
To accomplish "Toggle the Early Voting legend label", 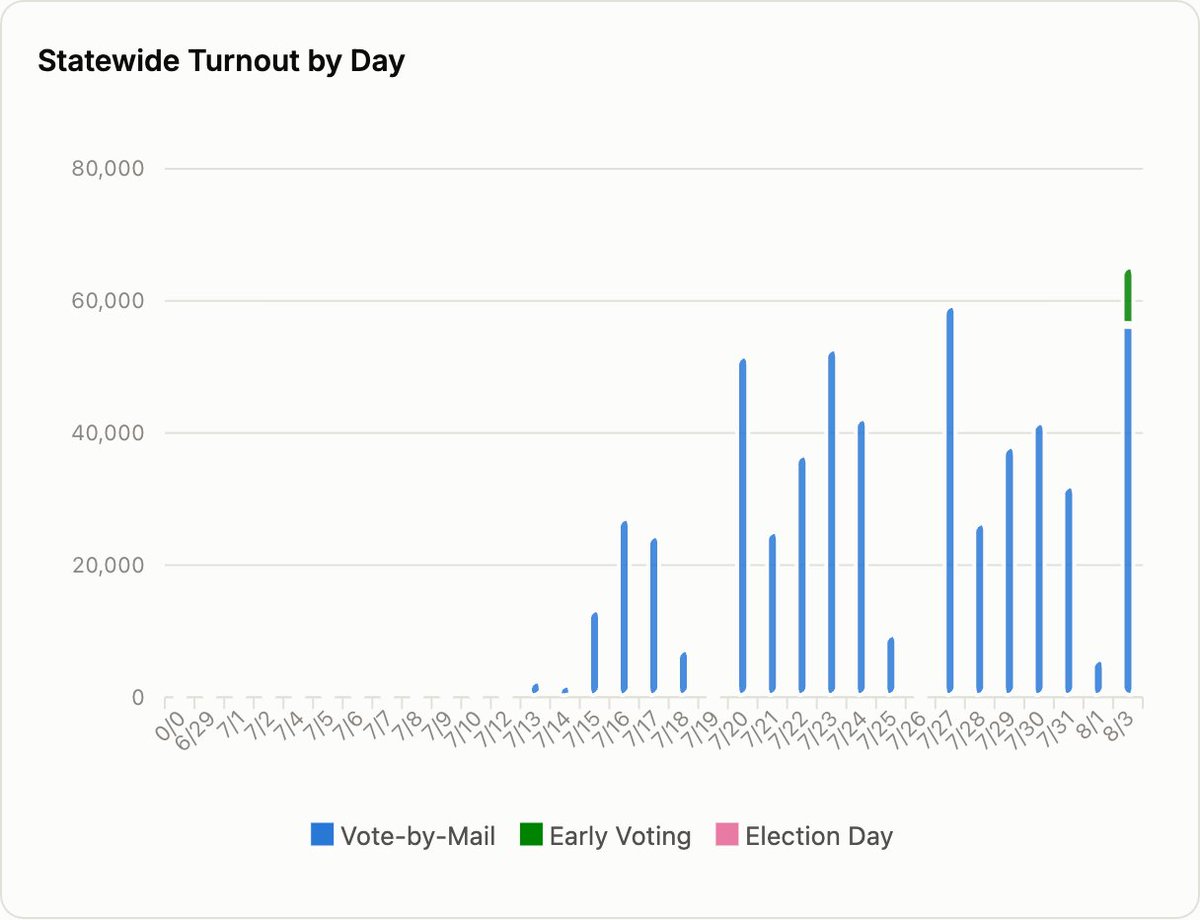I will [620, 836].
